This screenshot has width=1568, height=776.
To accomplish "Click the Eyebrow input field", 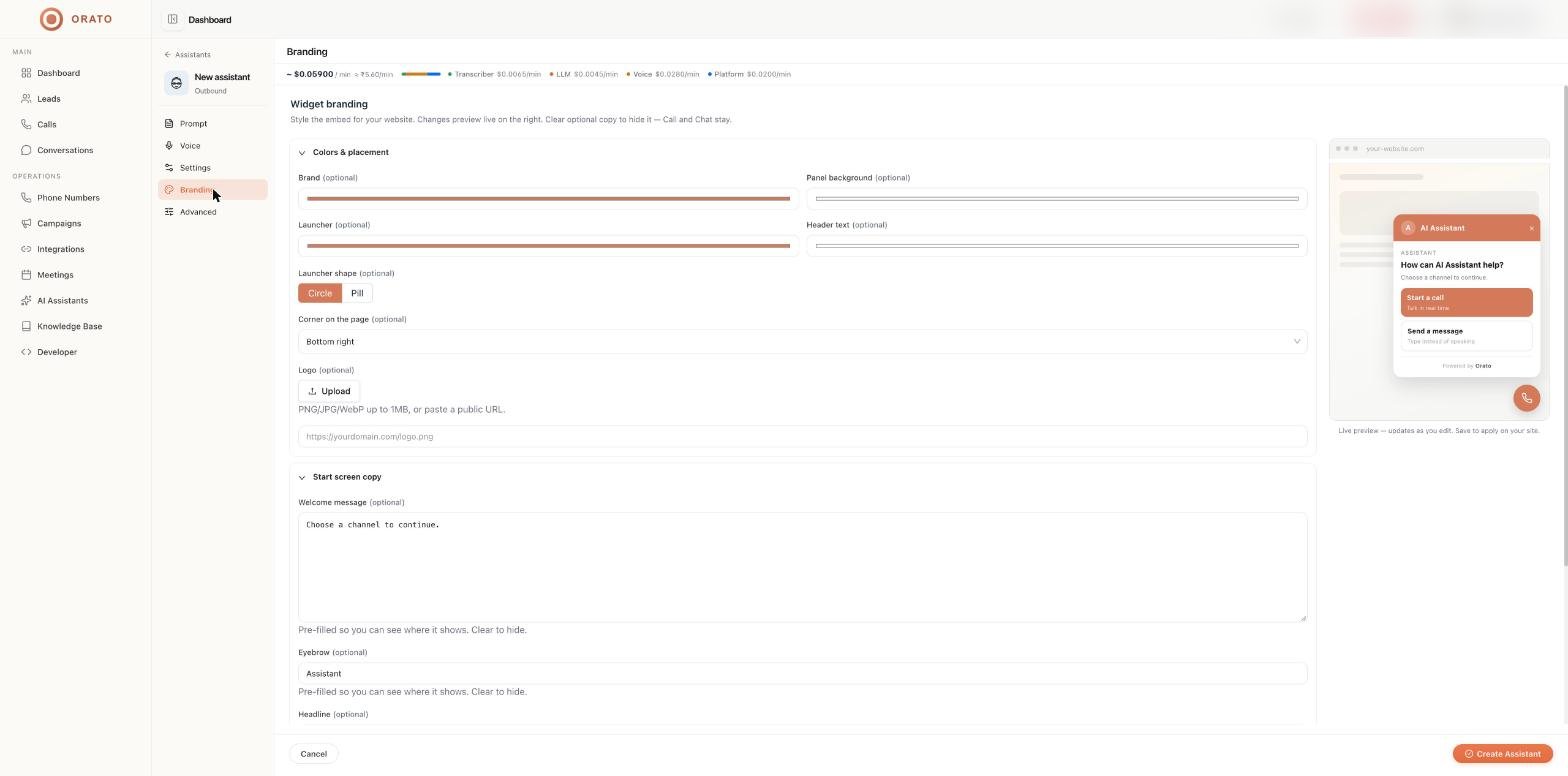I will pyautogui.click(x=803, y=674).
